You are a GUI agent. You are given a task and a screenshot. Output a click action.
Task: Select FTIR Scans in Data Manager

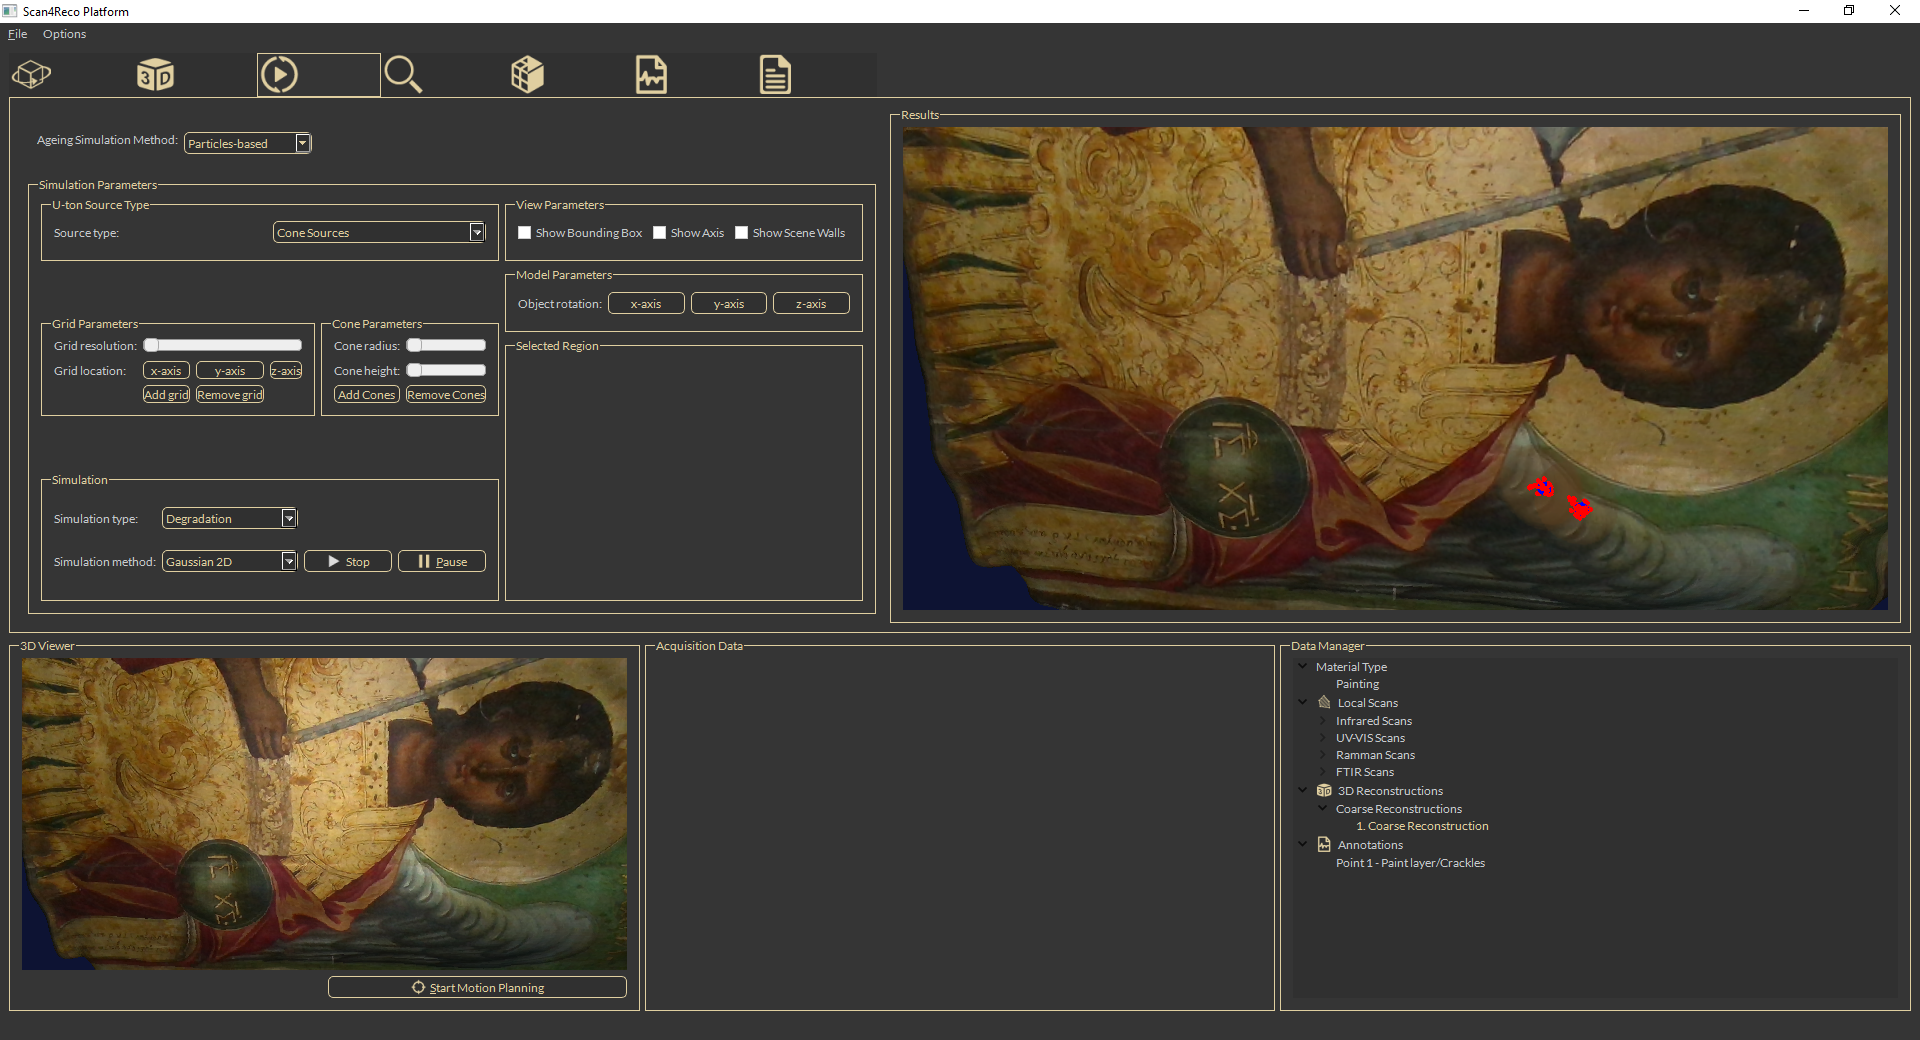1364,772
